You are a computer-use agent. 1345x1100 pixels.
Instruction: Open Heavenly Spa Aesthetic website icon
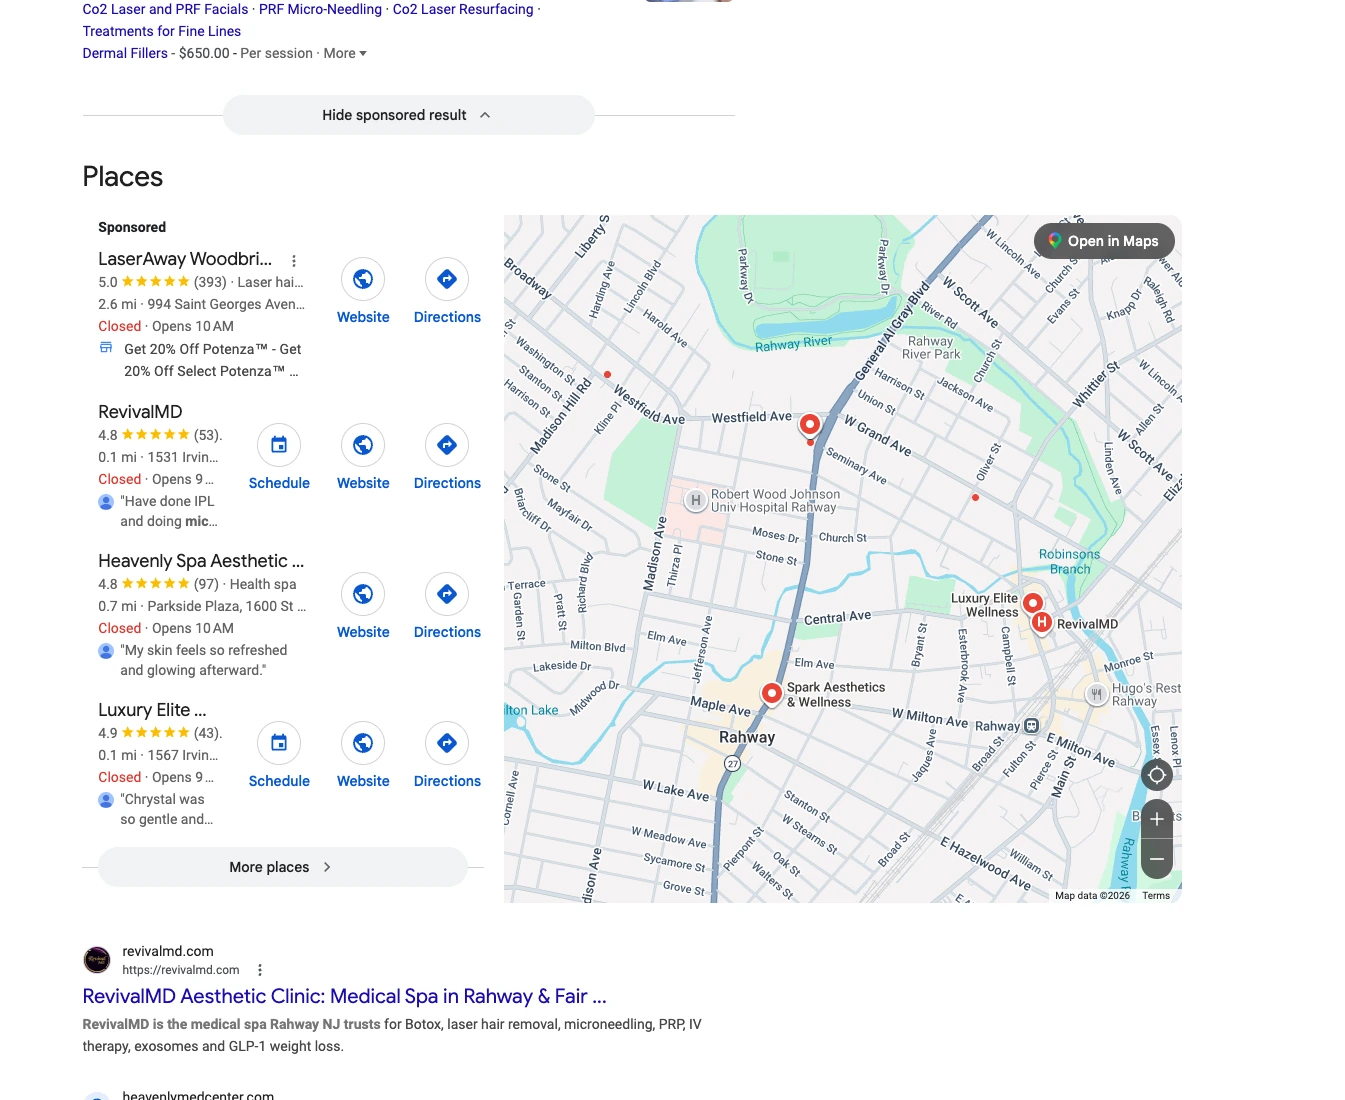(x=363, y=594)
